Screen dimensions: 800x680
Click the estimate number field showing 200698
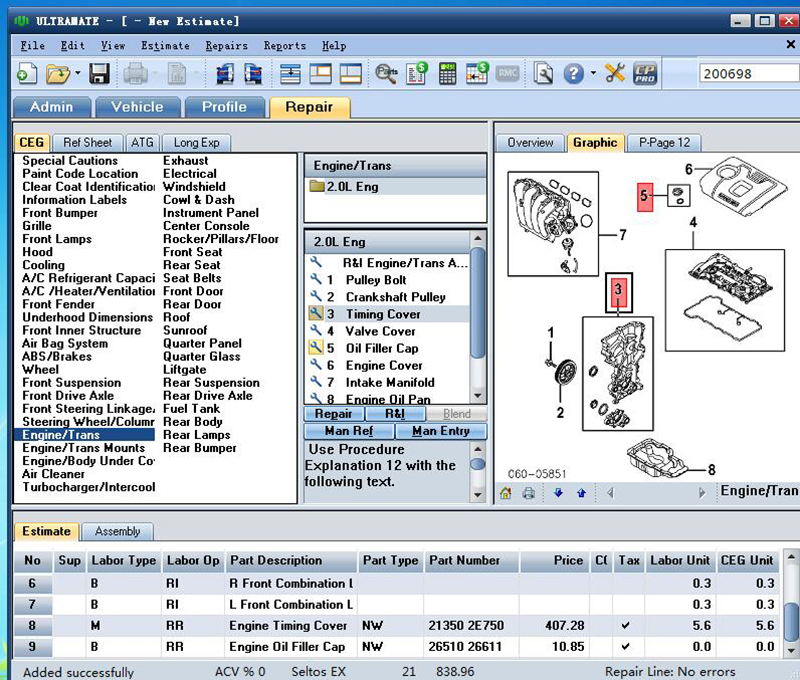click(x=749, y=74)
